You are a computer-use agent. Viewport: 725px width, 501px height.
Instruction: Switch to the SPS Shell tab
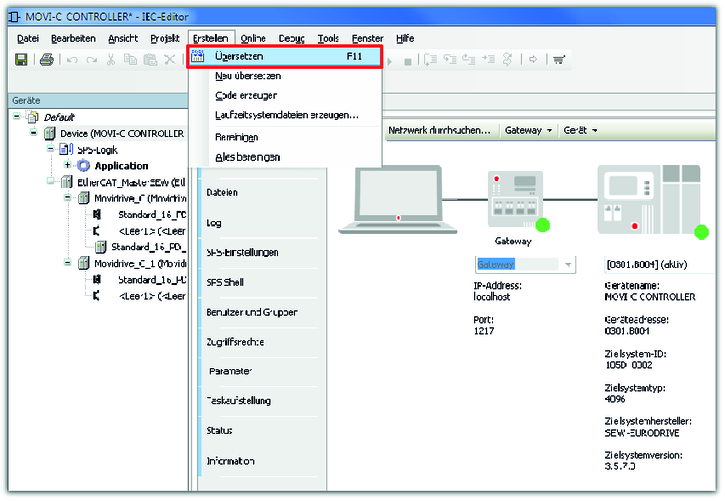point(225,282)
